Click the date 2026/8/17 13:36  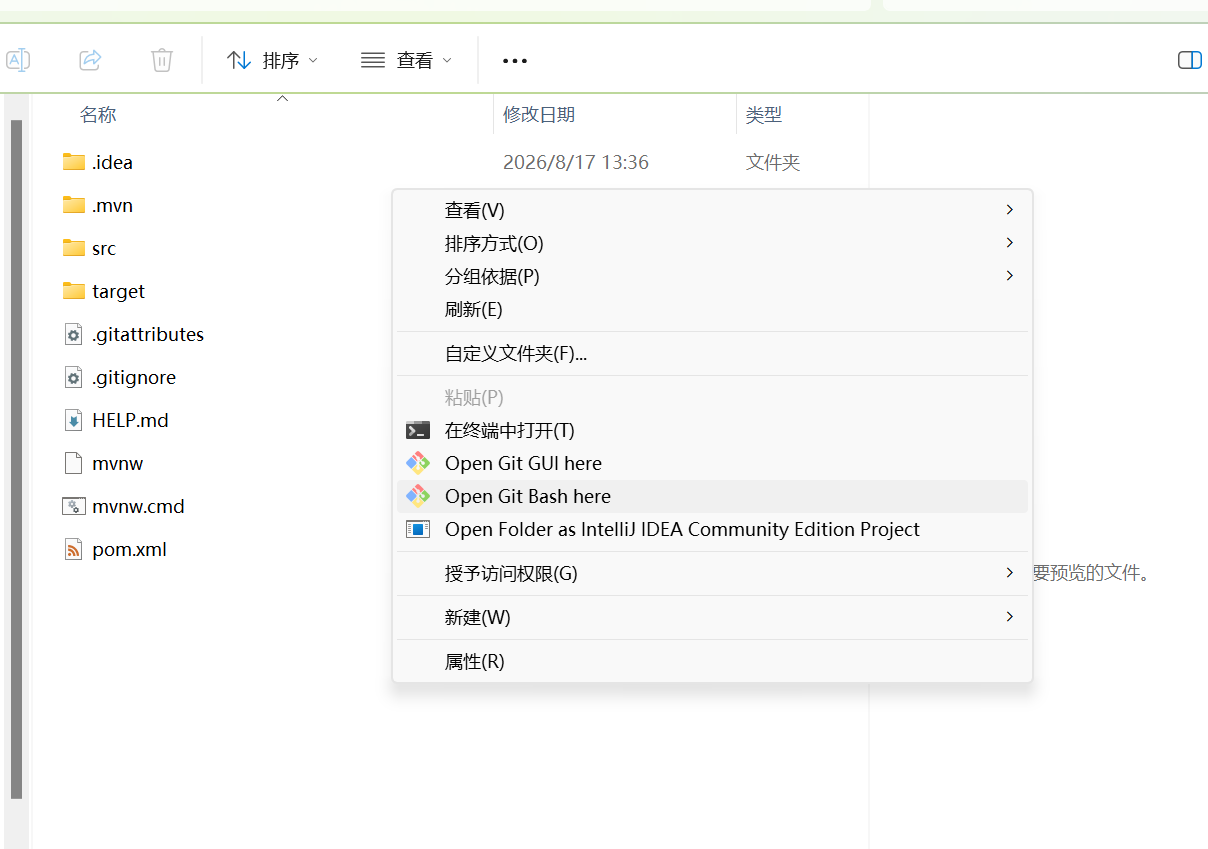click(x=576, y=162)
